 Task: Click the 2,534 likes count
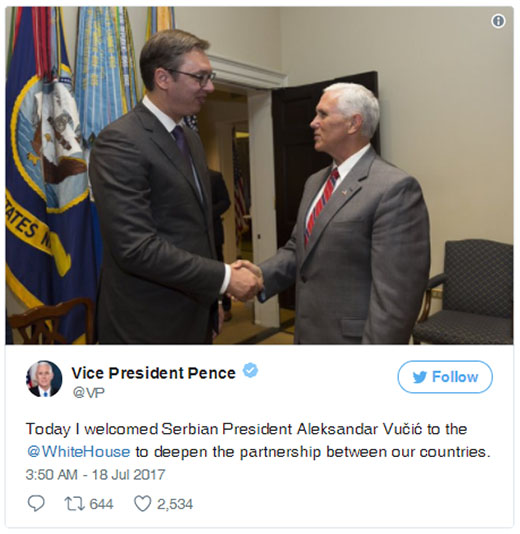tap(175, 504)
